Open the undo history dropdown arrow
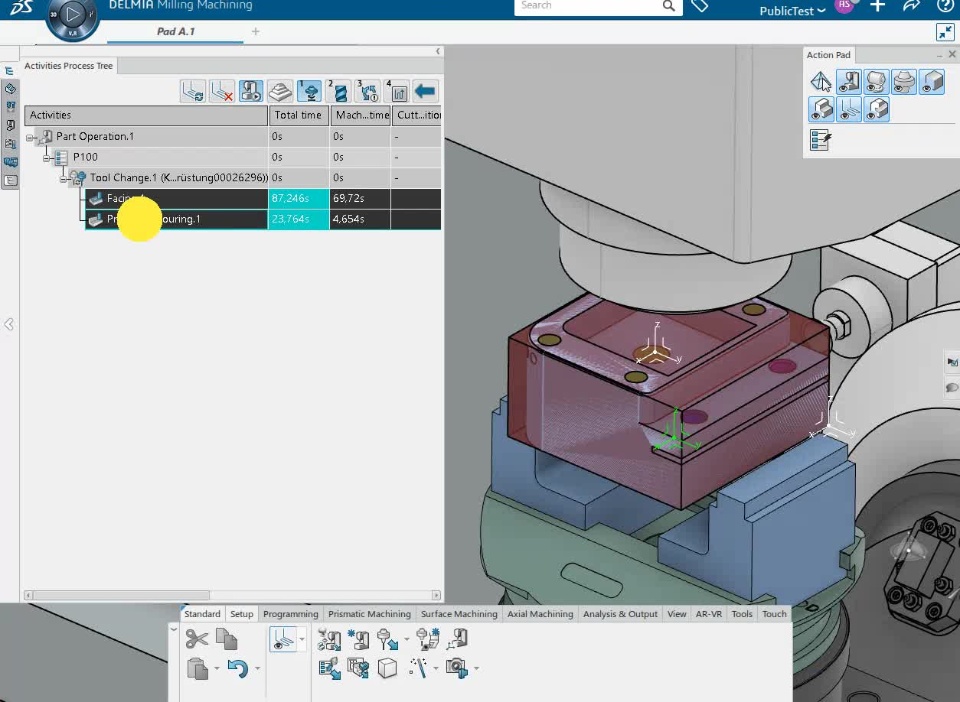This screenshot has height=702, width=960. pyautogui.click(x=257, y=668)
